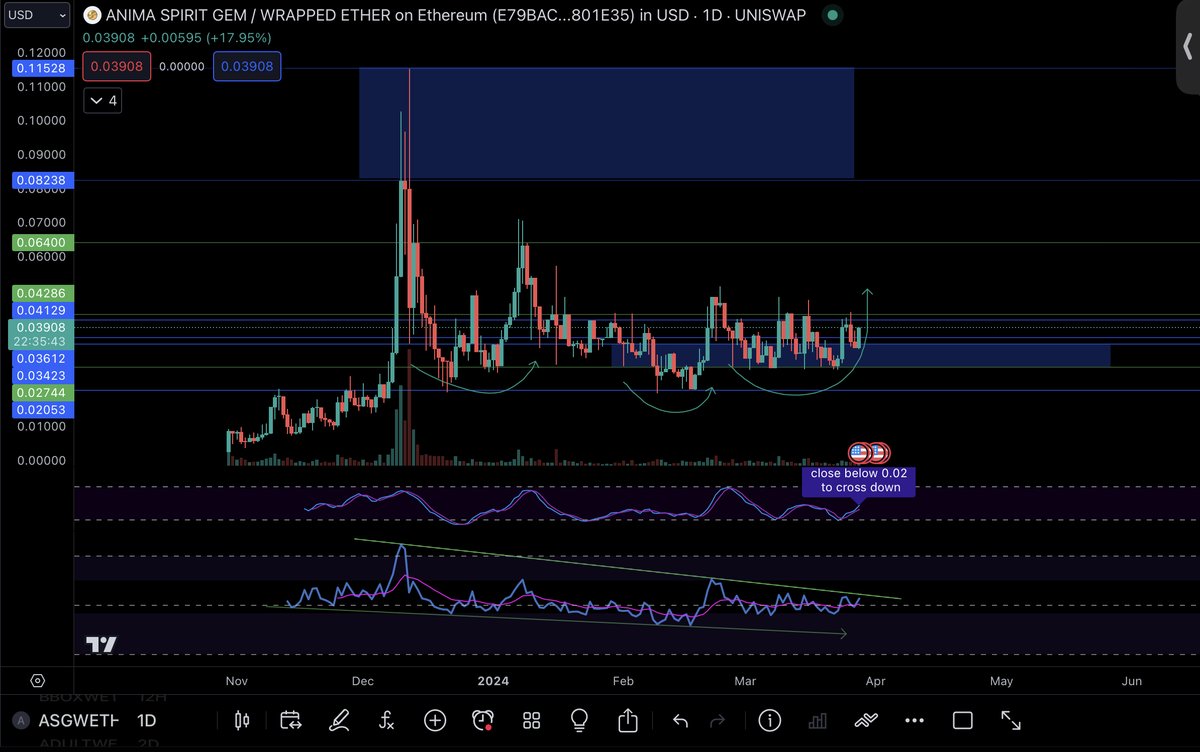Image resolution: width=1200 pixels, height=752 pixels.
Task: Expand the collapsed 4 indicators legend
Action: click(102, 100)
